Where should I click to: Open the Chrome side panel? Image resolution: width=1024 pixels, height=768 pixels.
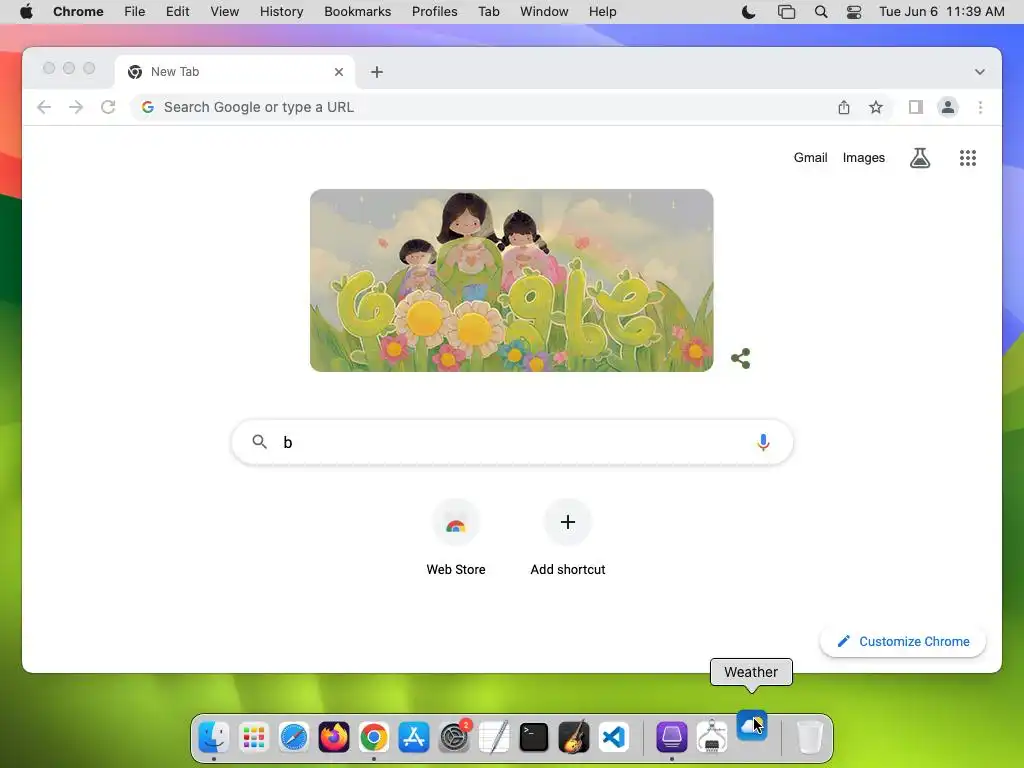pos(916,107)
